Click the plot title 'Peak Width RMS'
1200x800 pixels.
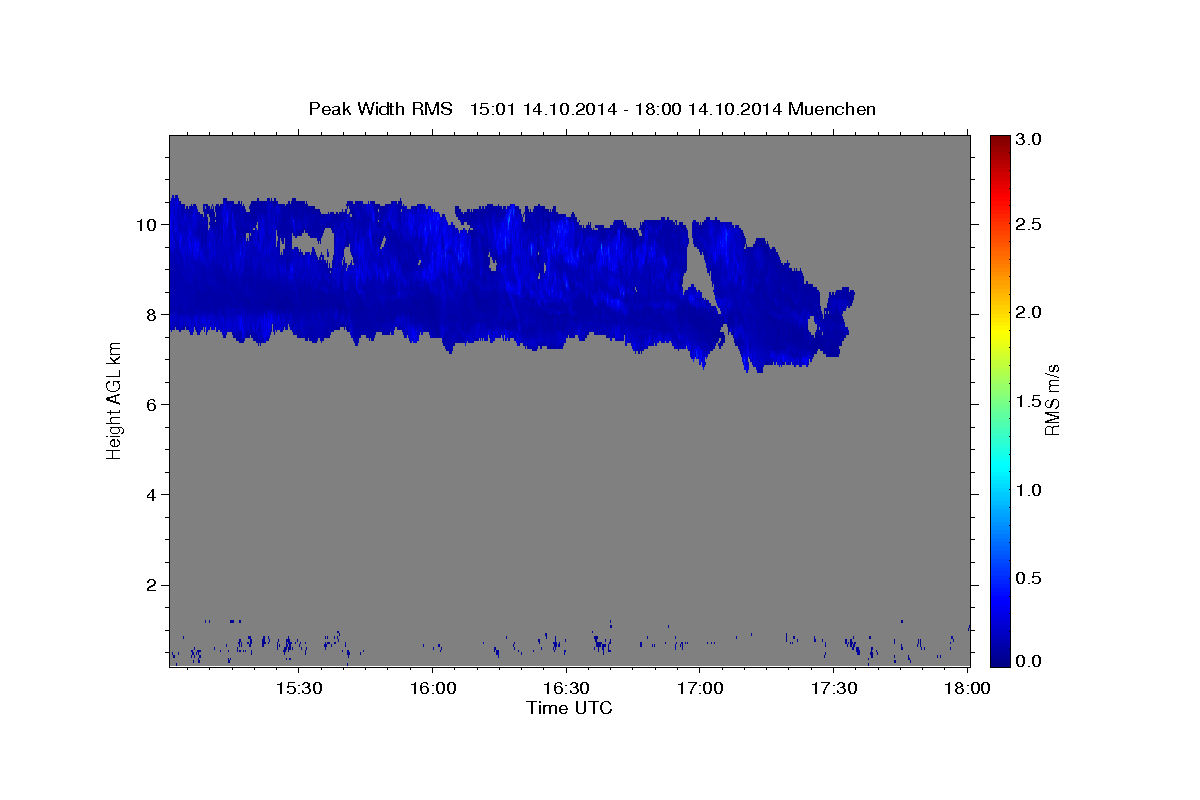point(381,109)
